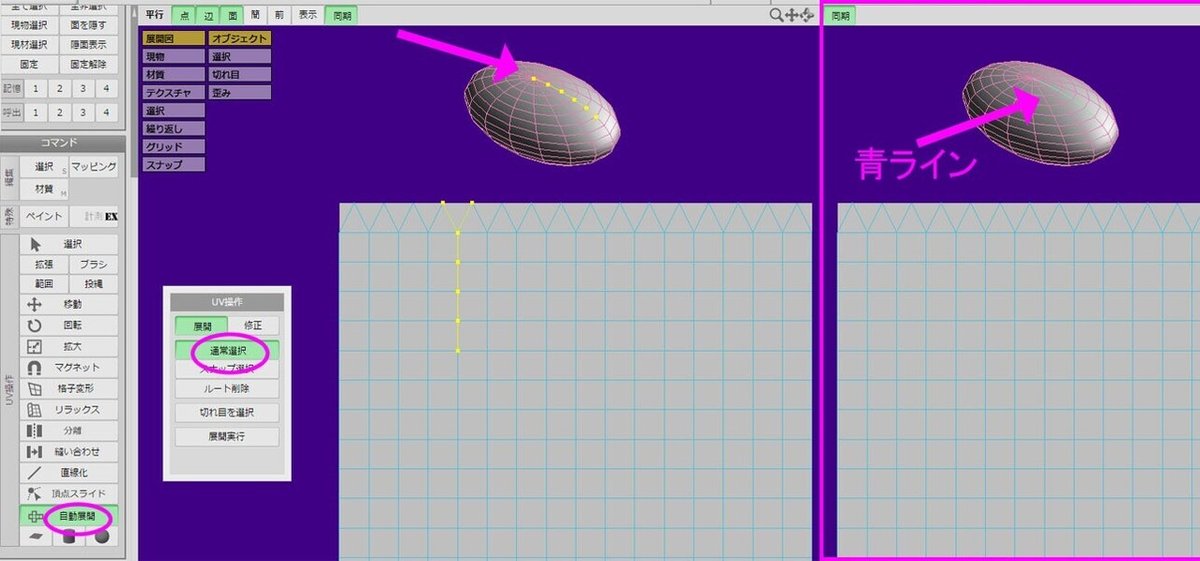Open the 歪み overlay menu item
This screenshot has width=1200, height=561.
click(x=240, y=92)
